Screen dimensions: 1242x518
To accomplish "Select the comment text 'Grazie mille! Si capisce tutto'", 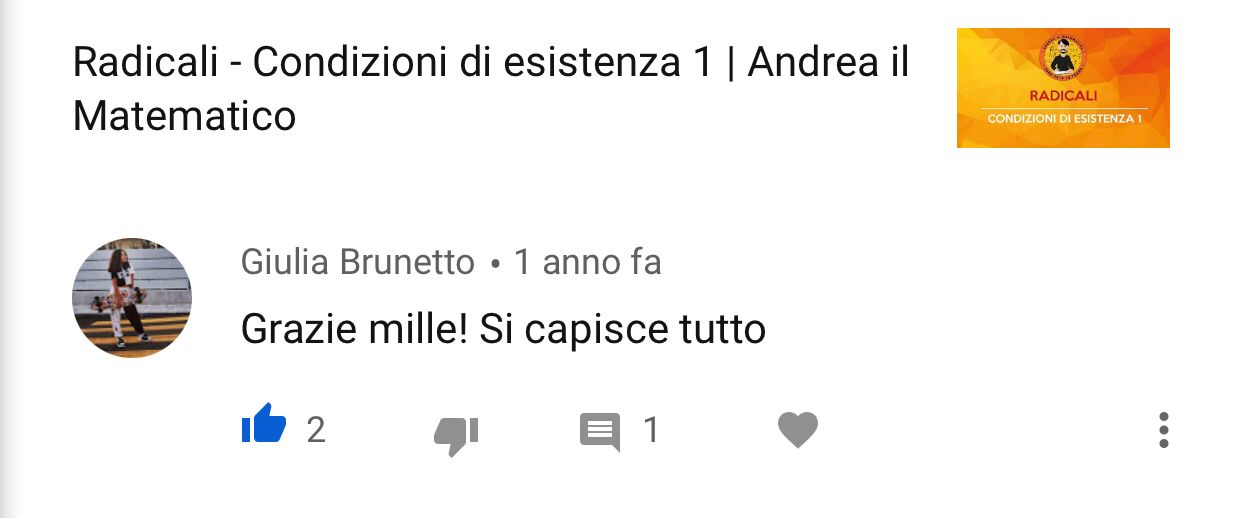I will coord(503,329).
